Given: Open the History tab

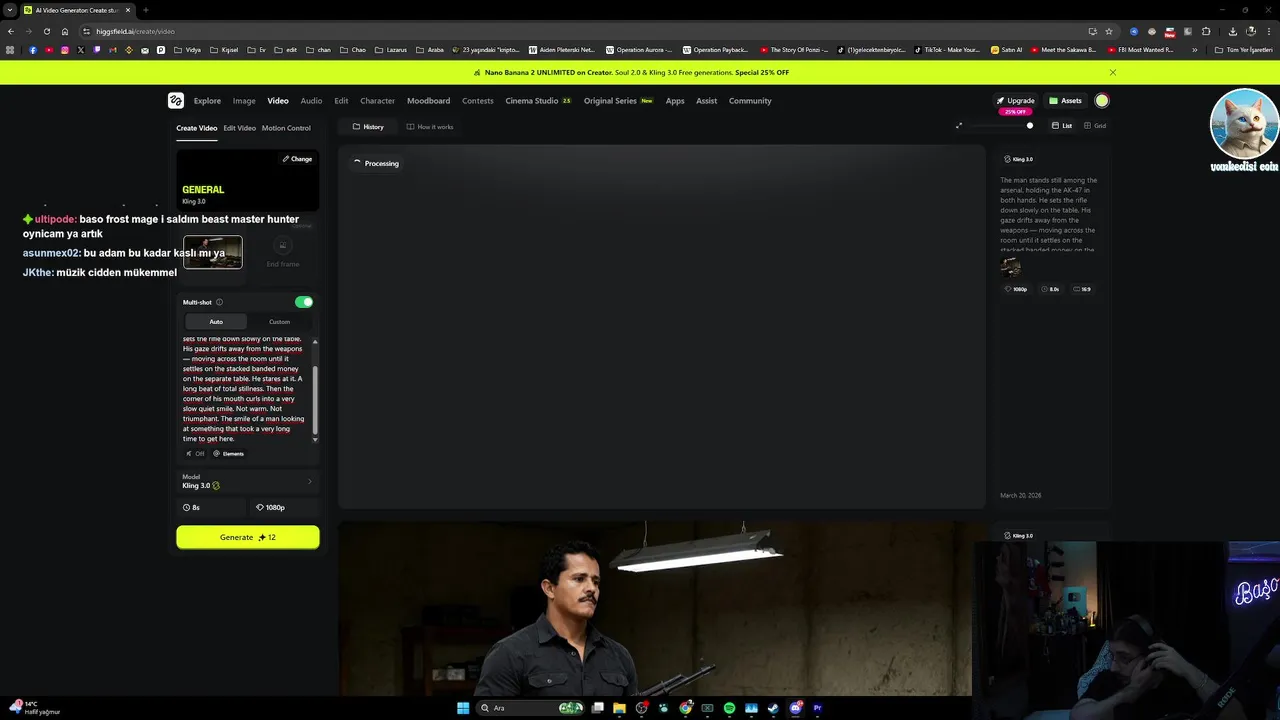Looking at the screenshot, I should tap(368, 127).
